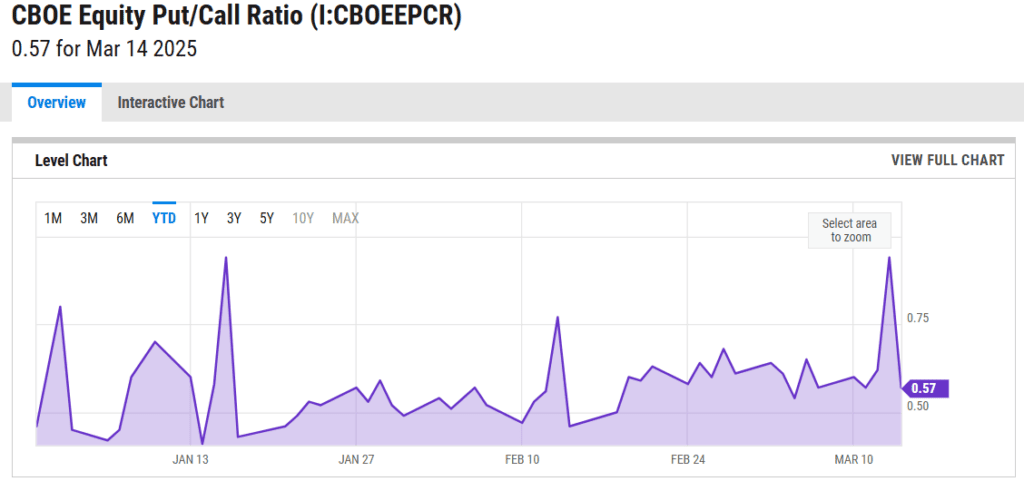Click the MAX range option

point(345,218)
